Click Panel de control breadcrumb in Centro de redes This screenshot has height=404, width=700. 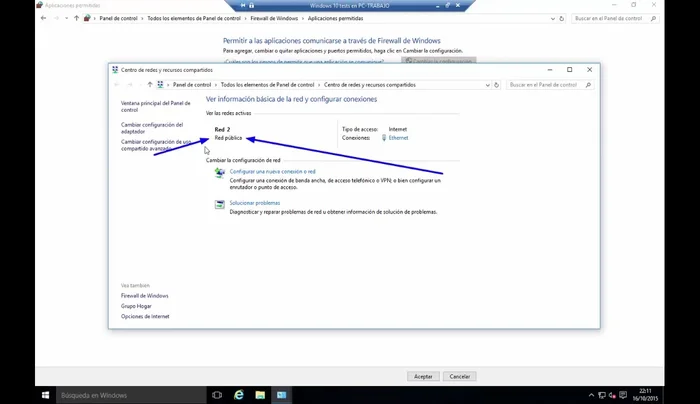coord(192,85)
